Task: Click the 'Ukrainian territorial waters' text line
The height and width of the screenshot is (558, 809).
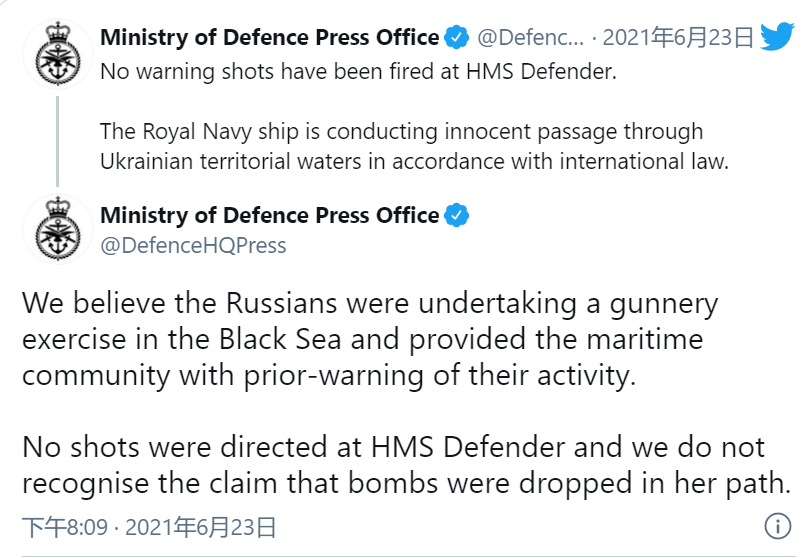Action: click(x=415, y=160)
